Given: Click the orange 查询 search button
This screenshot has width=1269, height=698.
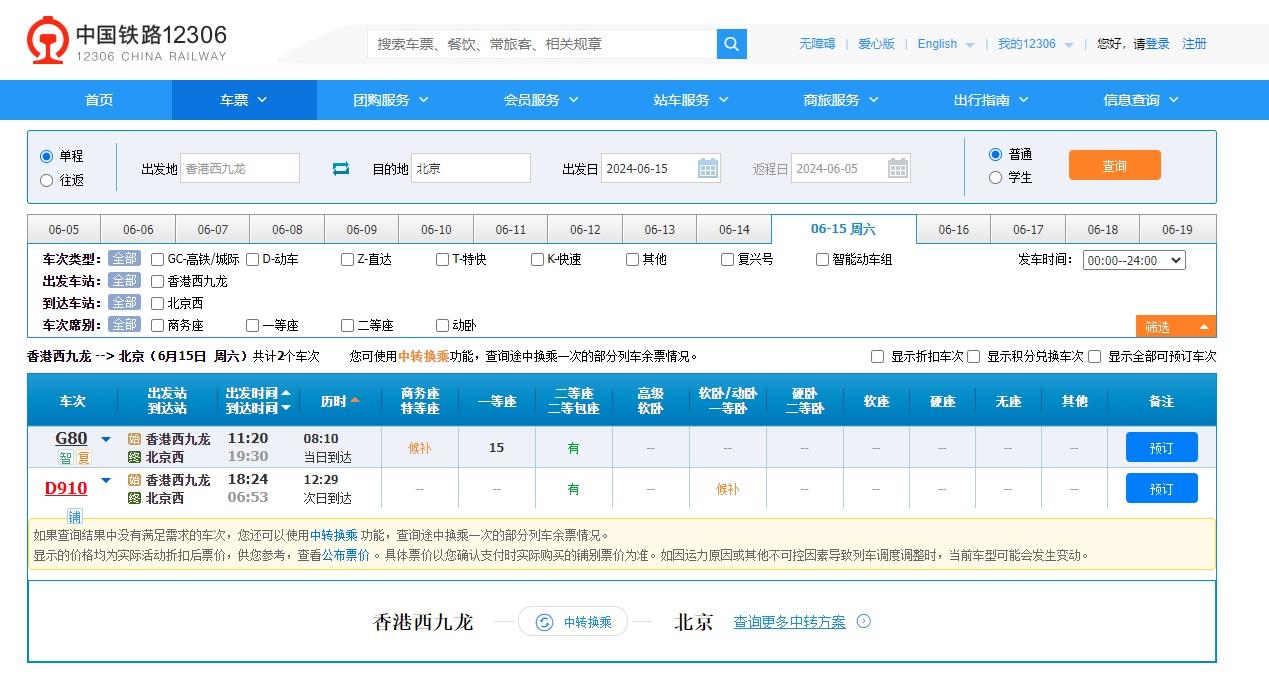Looking at the screenshot, I should (1114, 166).
